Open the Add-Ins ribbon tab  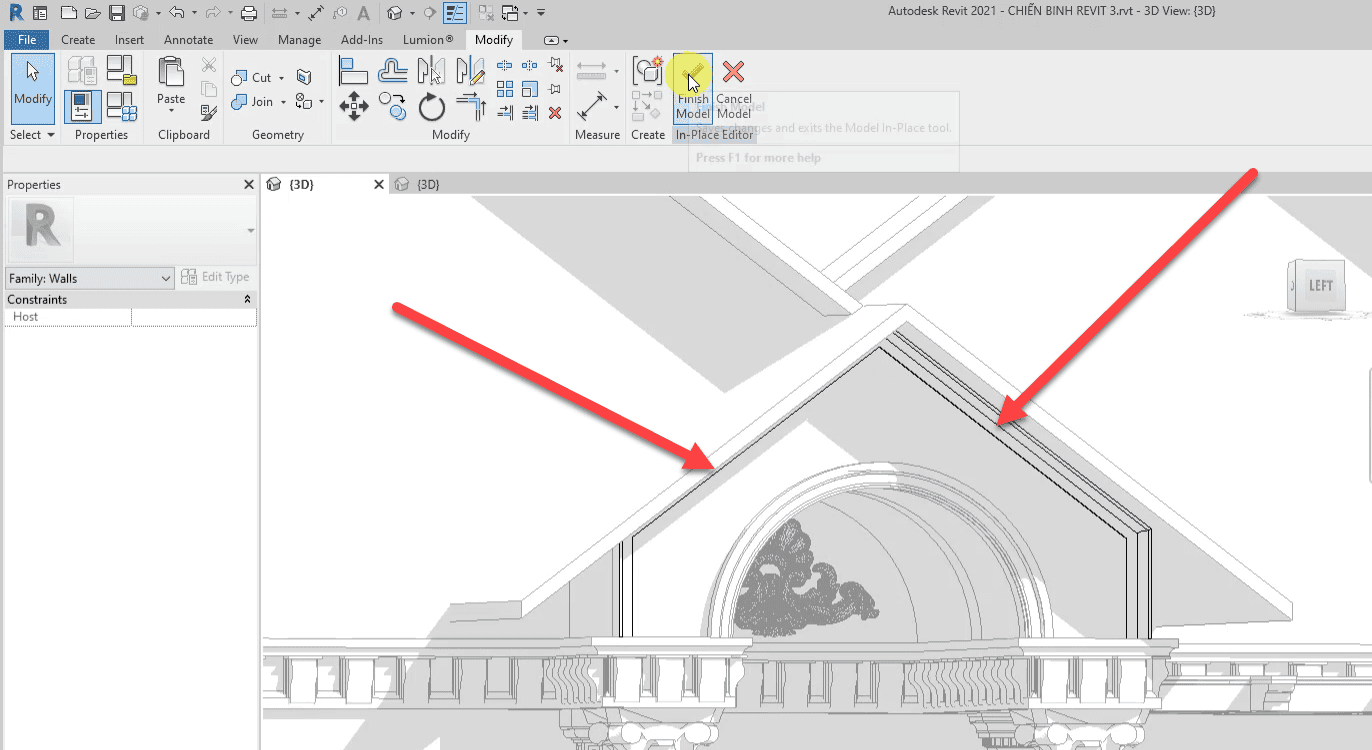pos(362,40)
